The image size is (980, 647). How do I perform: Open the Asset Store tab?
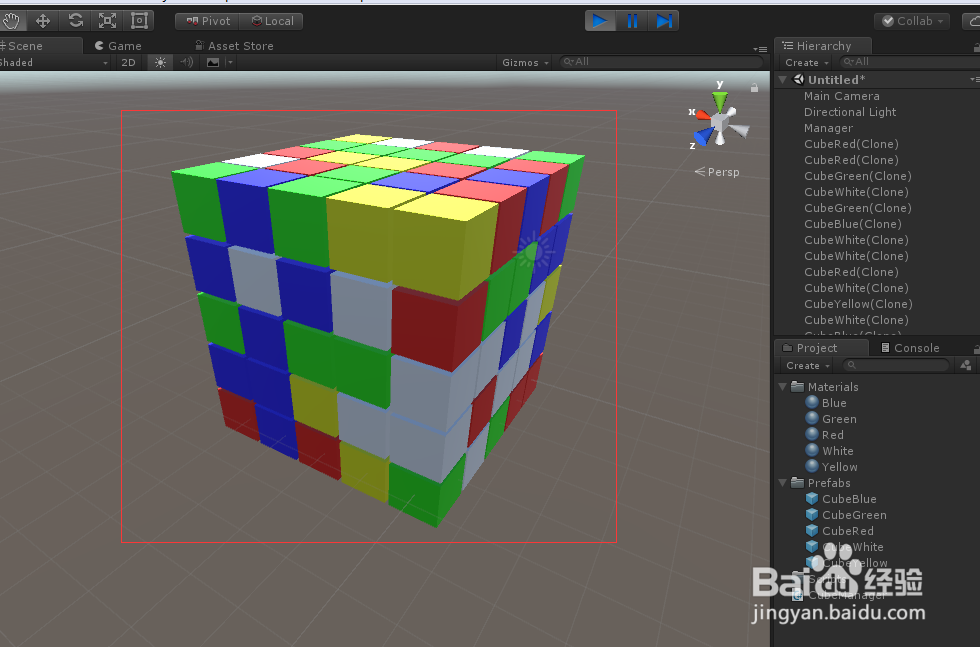pos(234,46)
